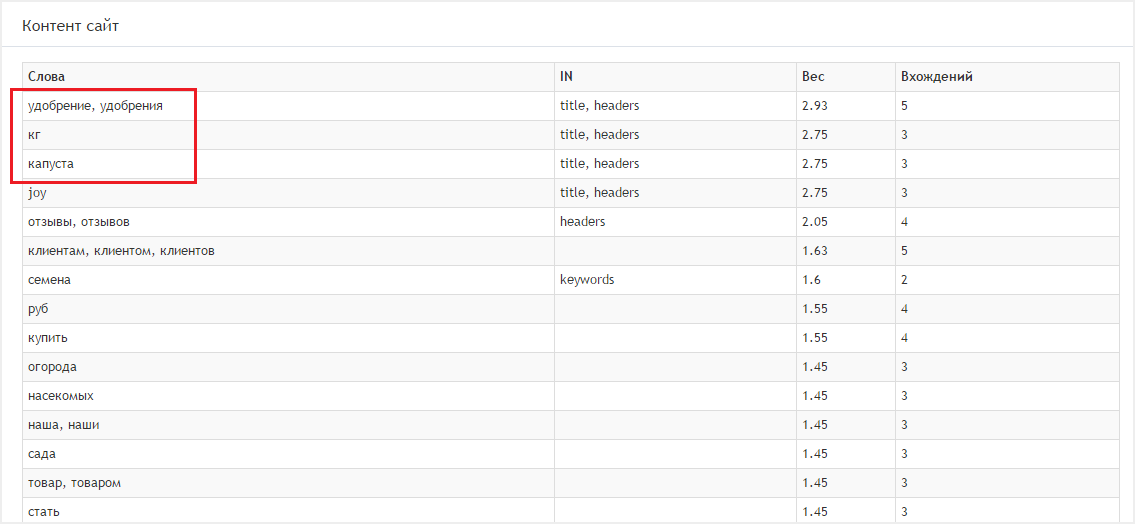
Task: Click weight 1.45 in 'огорода' row
Action: (815, 367)
